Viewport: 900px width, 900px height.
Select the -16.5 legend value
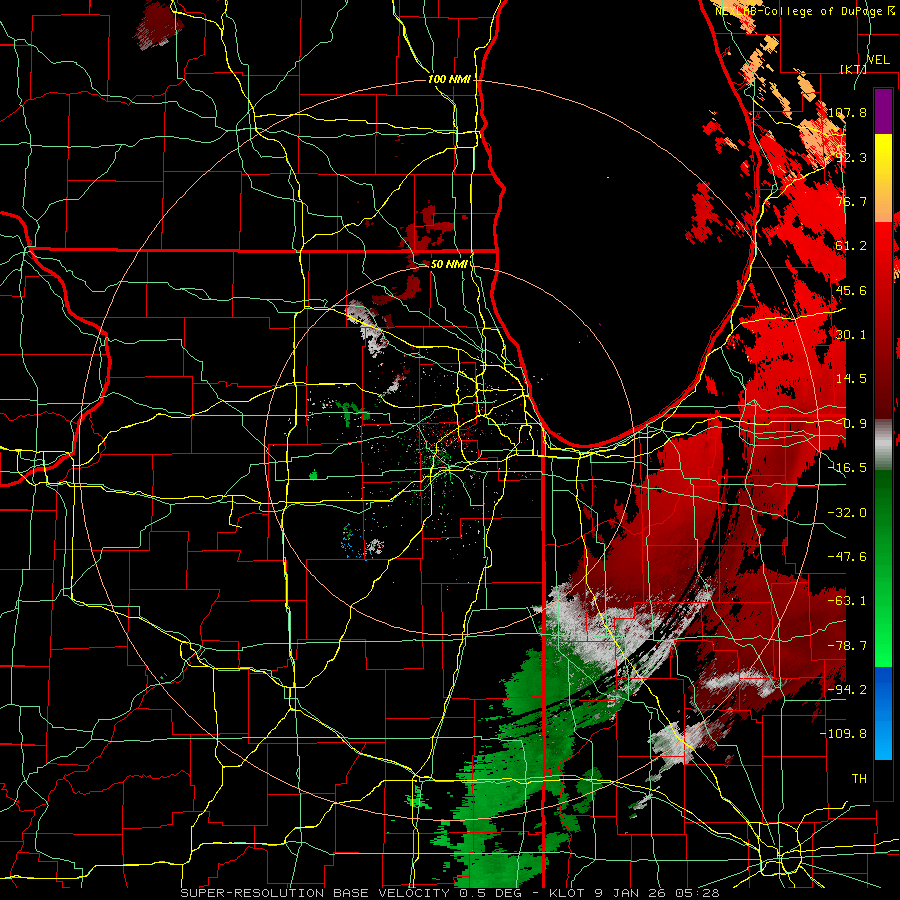847,468
